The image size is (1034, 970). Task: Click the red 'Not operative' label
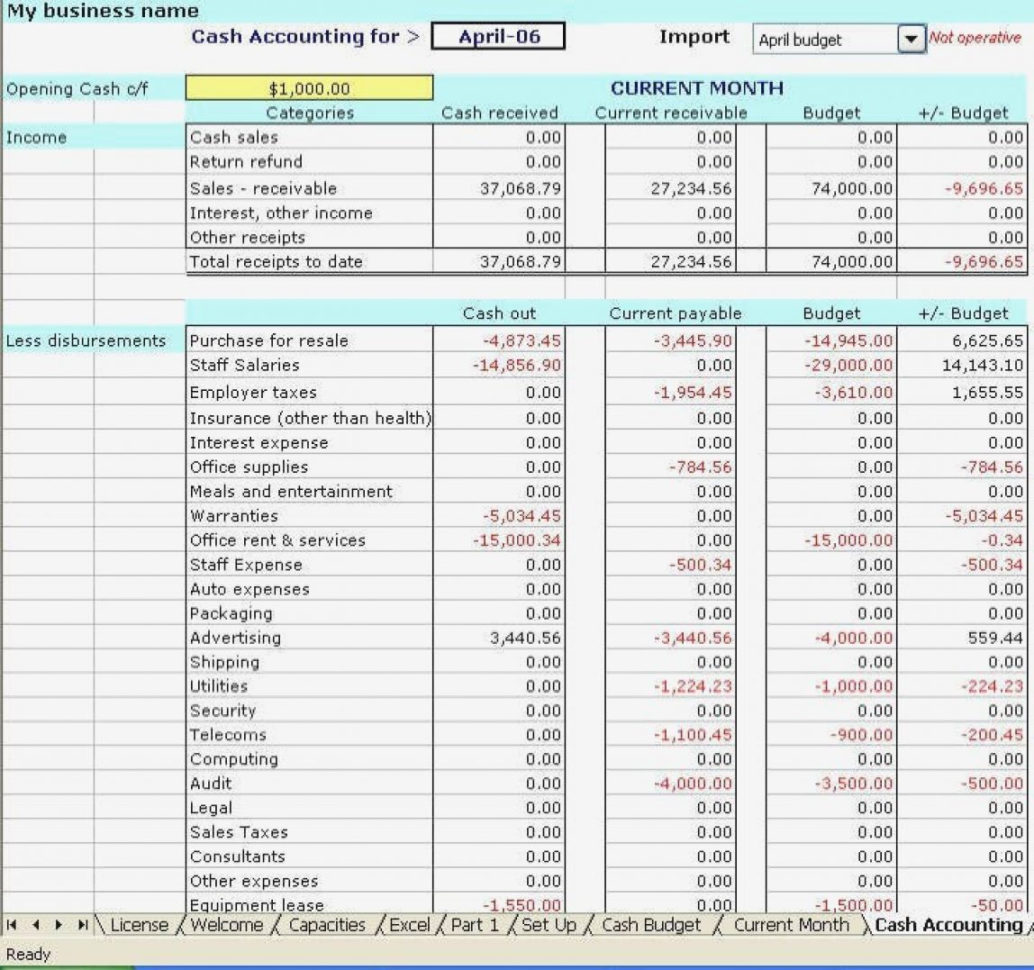(975, 39)
